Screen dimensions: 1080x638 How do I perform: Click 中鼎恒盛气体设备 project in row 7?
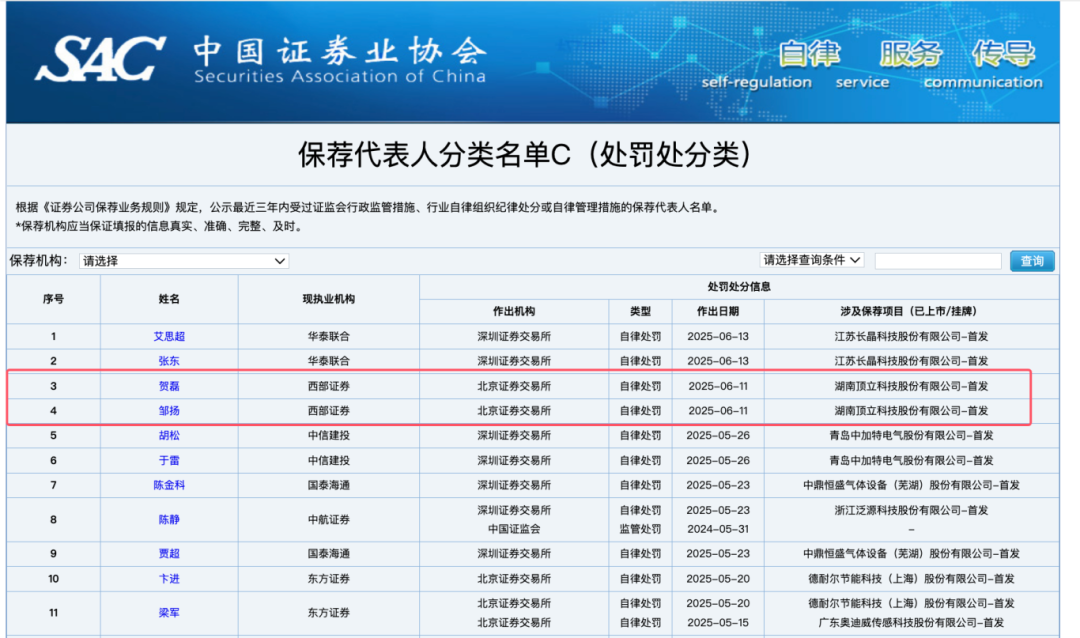coord(911,485)
